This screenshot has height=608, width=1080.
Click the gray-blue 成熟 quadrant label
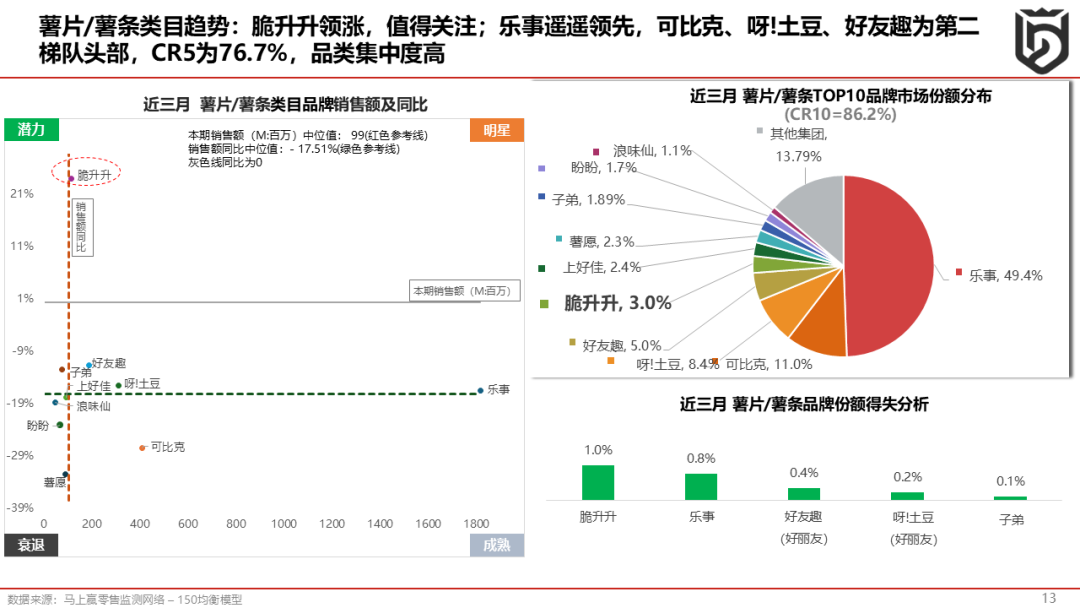click(497, 545)
